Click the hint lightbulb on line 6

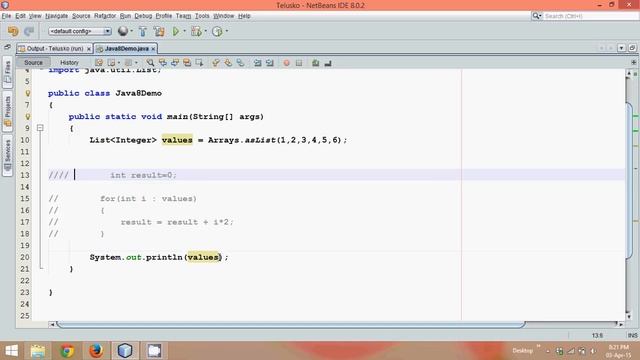(28, 93)
